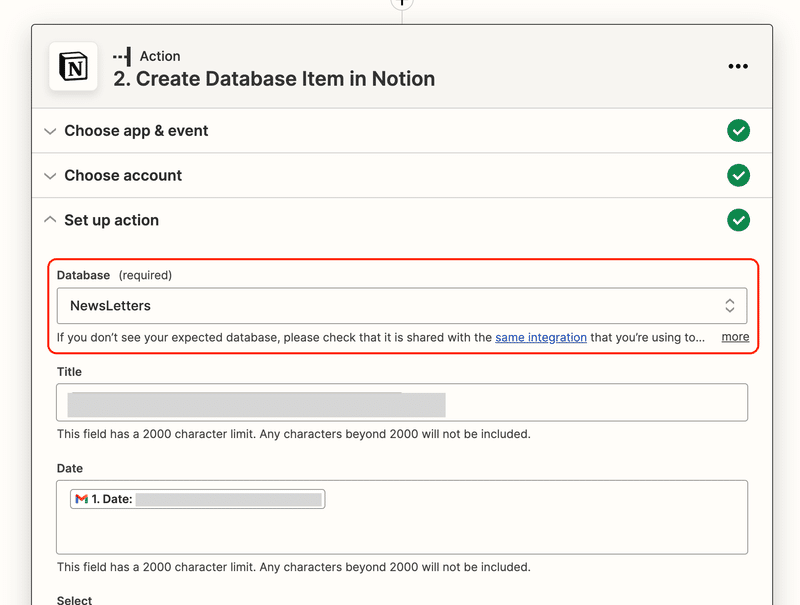Click the character limit note under Date

293,567
